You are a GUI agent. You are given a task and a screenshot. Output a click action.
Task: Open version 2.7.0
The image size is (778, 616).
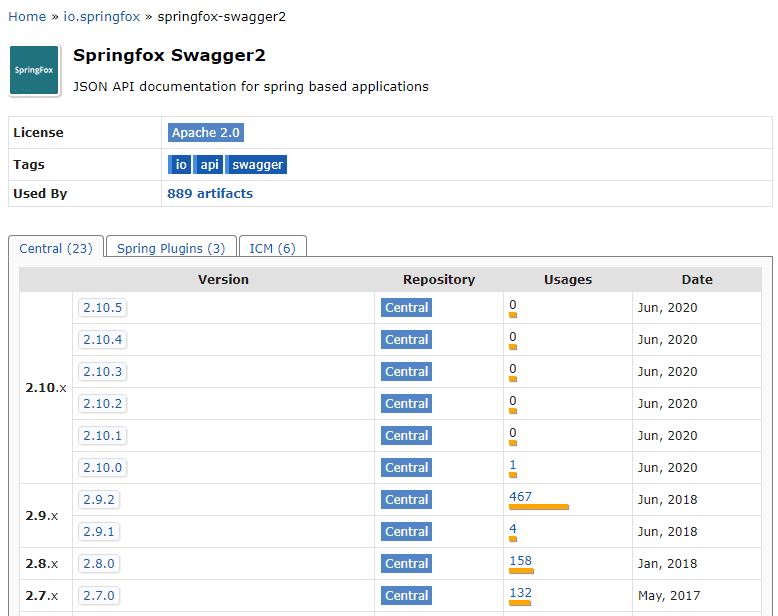pos(99,595)
